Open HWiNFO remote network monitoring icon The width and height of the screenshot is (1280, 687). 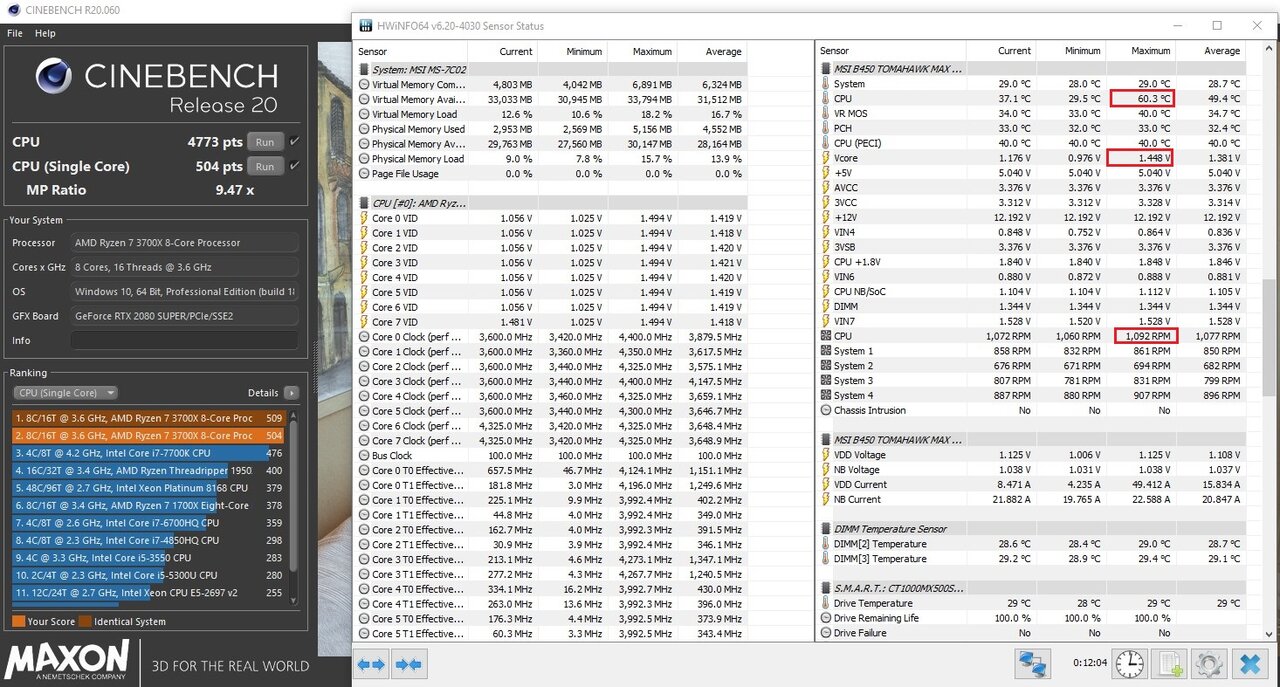tap(1031, 663)
